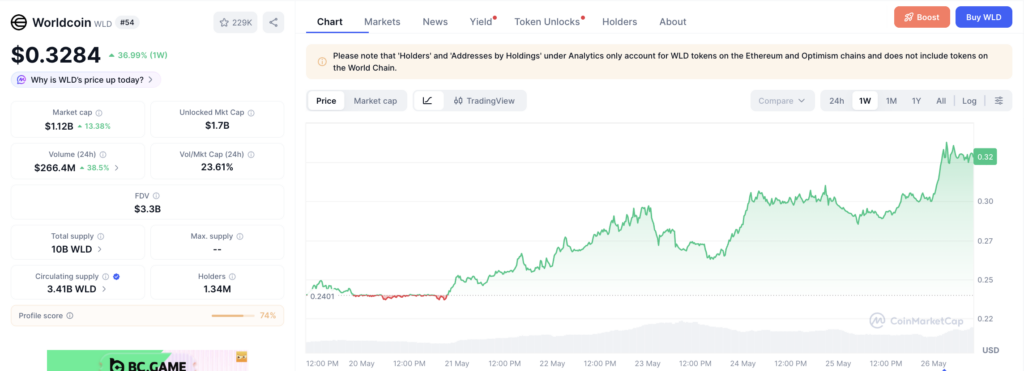This screenshot has width=1024, height=371.
Task: Click the 1.34M holders value
Action: pyautogui.click(x=217, y=289)
